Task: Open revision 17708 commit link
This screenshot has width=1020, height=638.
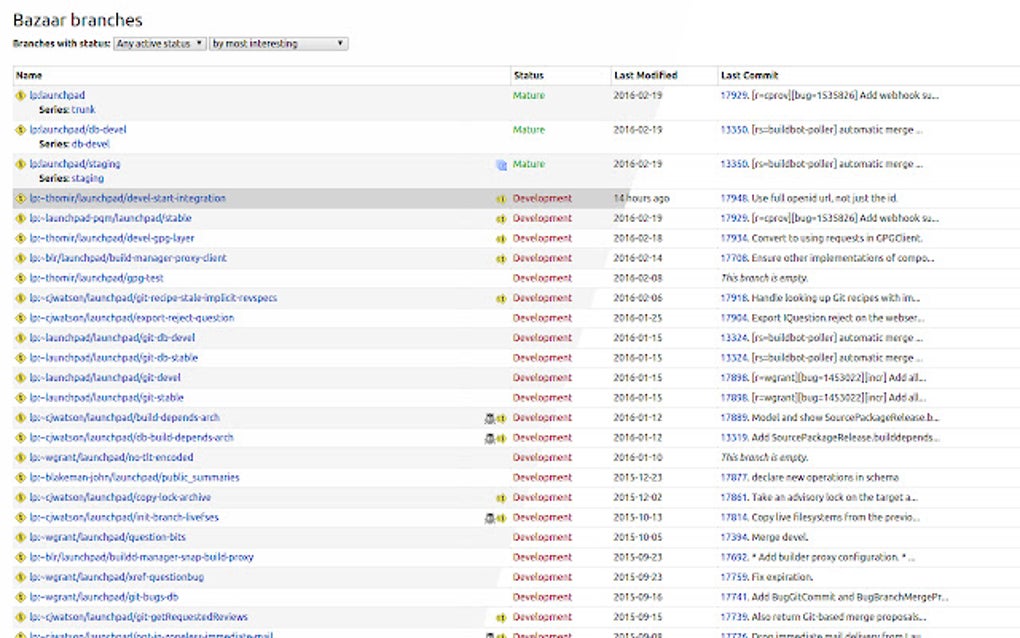Action: (x=734, y=258)
